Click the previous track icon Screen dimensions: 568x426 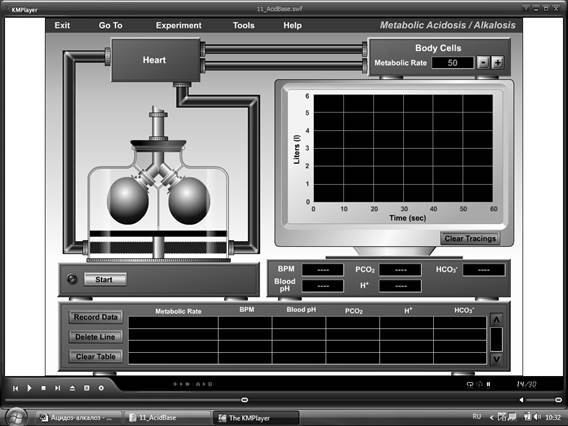[x=15, y=388]
